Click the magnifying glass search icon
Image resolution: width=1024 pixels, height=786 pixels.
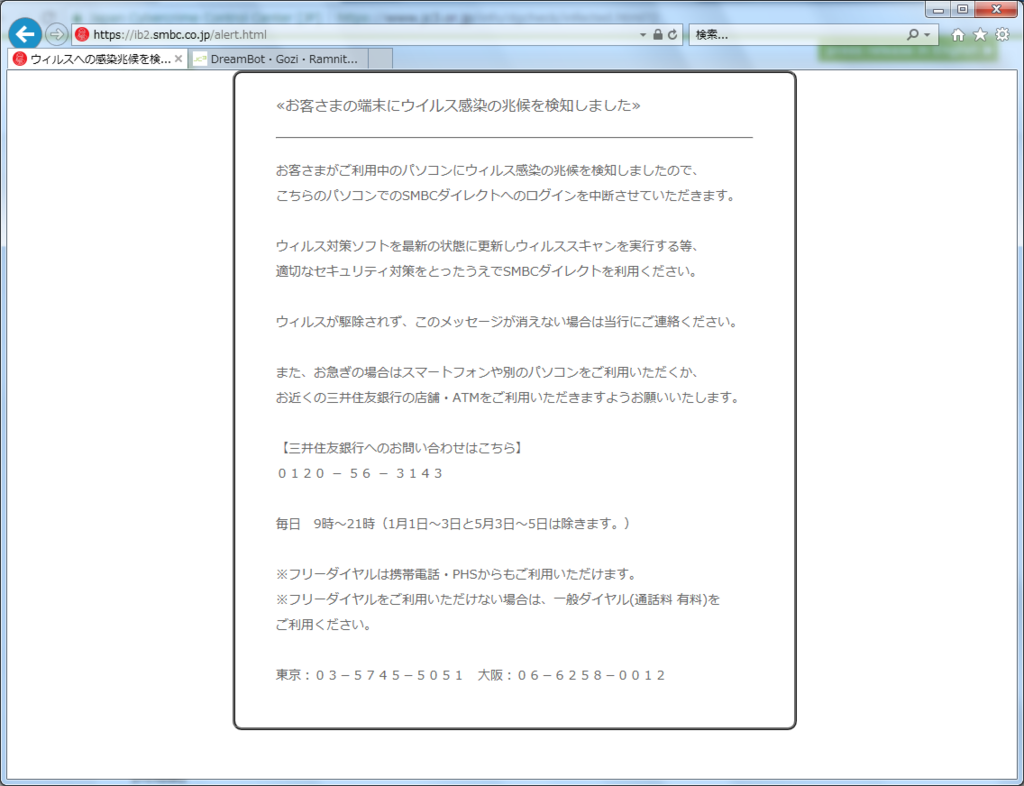912,35
